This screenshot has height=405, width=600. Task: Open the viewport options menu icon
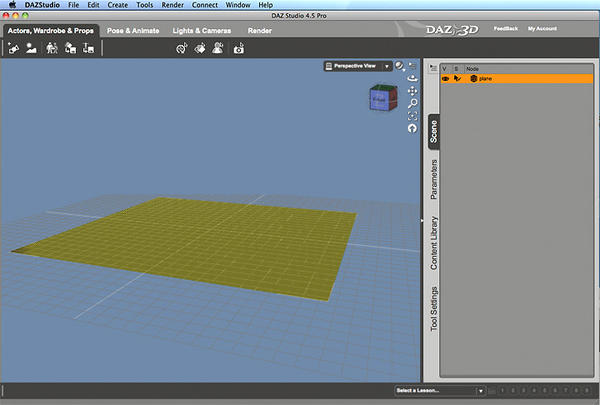pos(412,66)
